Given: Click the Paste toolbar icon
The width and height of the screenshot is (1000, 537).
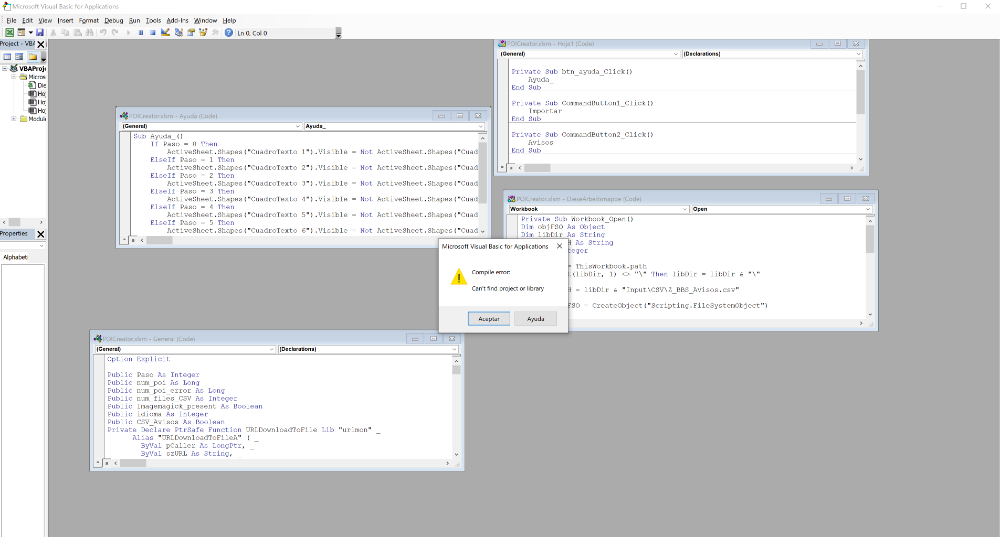Looking at the screenshot, I should tap(77, 33).
